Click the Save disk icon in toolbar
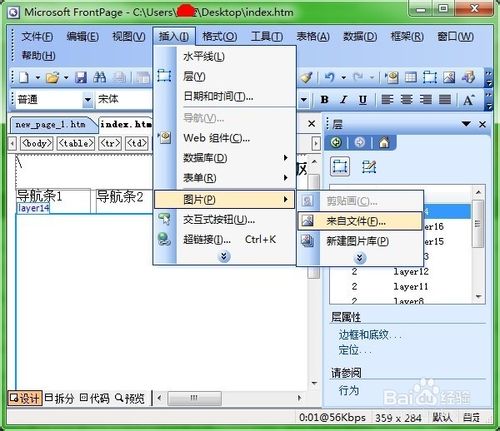Image resolution: width=500 pixels, height=431 pixels. pos(81,78)
